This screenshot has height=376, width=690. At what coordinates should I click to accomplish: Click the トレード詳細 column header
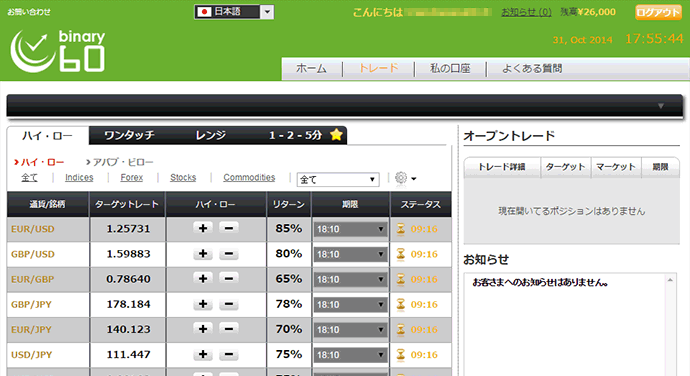(502, 167)
